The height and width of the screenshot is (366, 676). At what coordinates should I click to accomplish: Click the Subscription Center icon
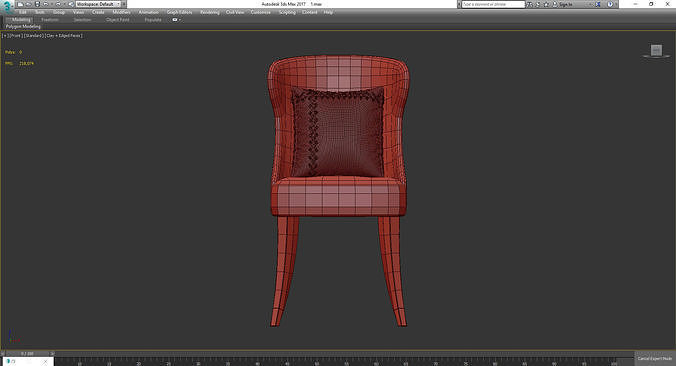click(x=538, y=4)
